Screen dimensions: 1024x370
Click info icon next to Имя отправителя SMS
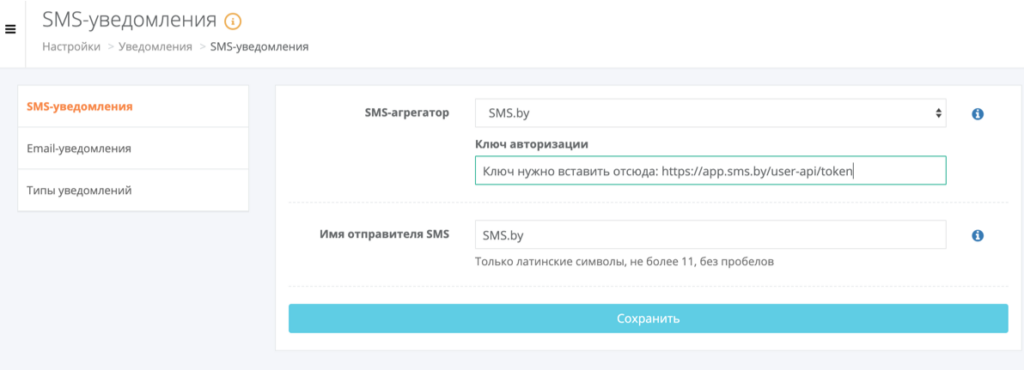(978, 236)
